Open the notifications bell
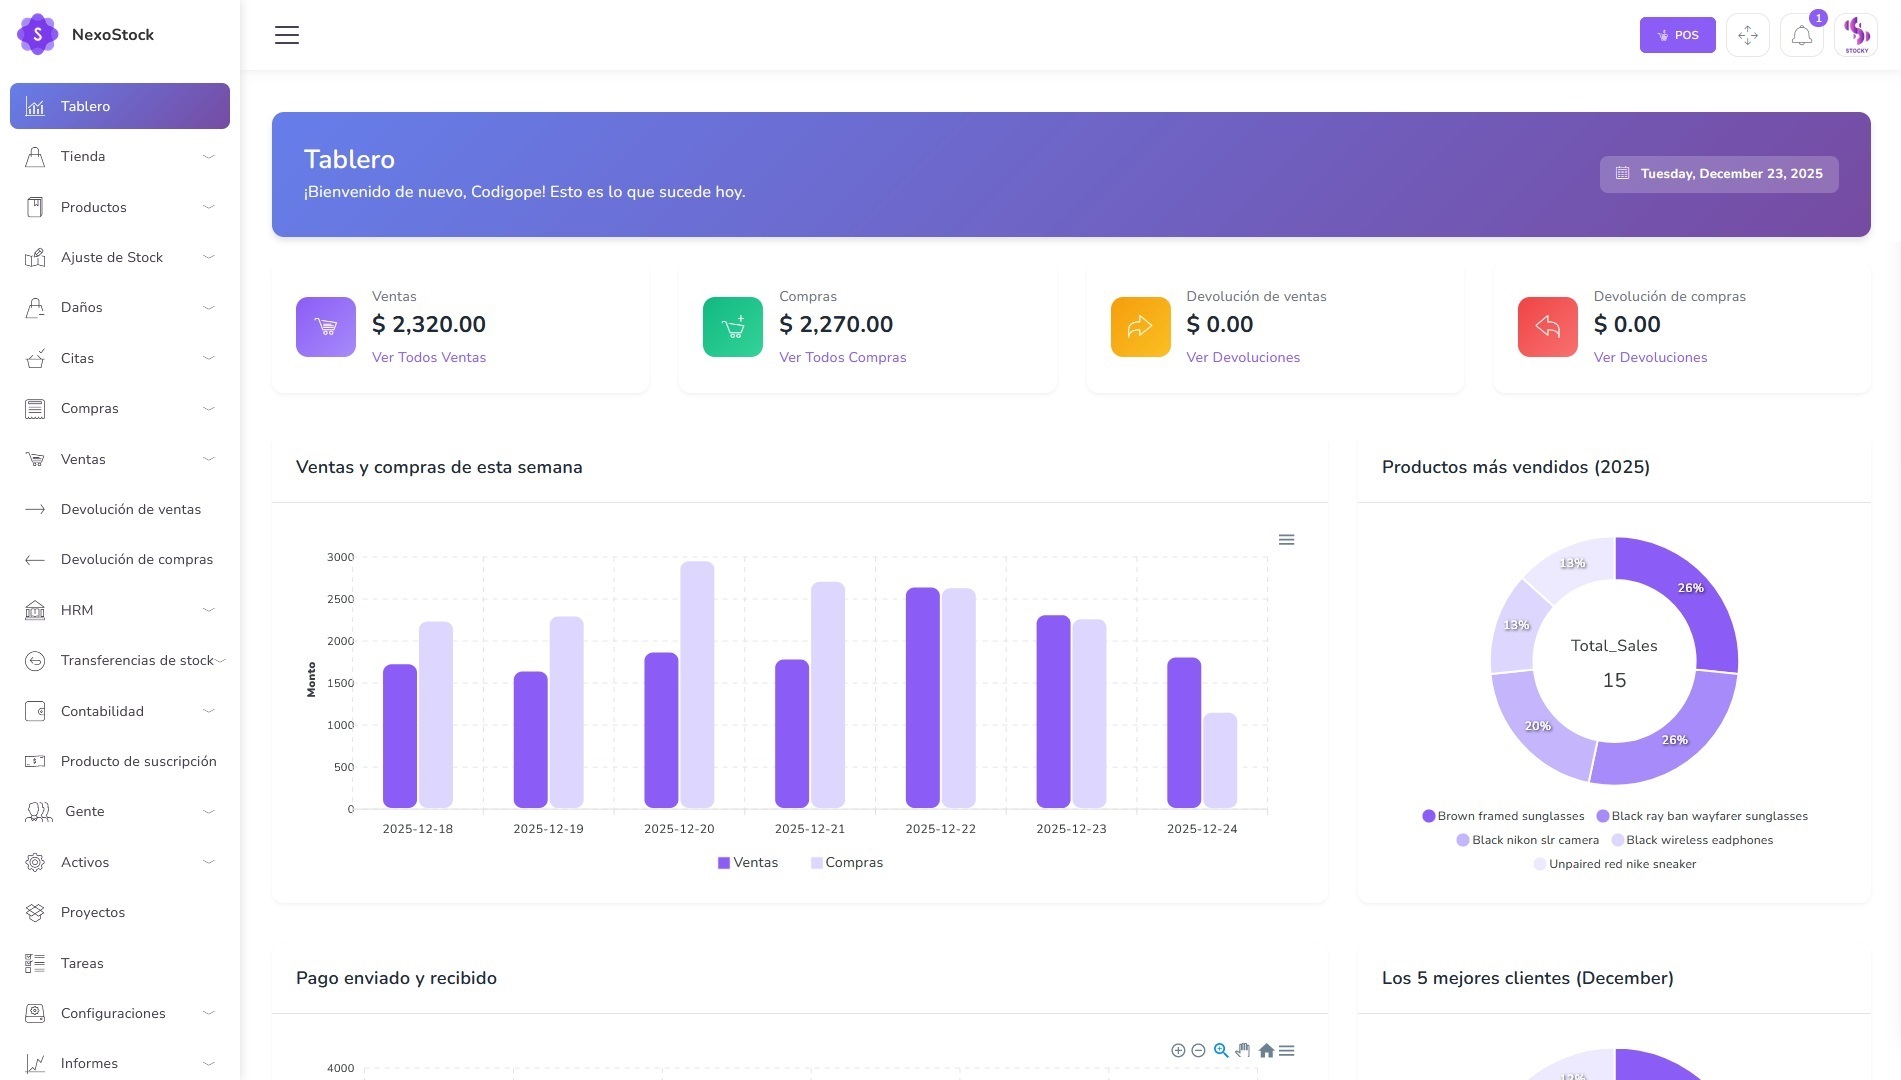This screenshot has height=1080, width=1901. 1801,36
